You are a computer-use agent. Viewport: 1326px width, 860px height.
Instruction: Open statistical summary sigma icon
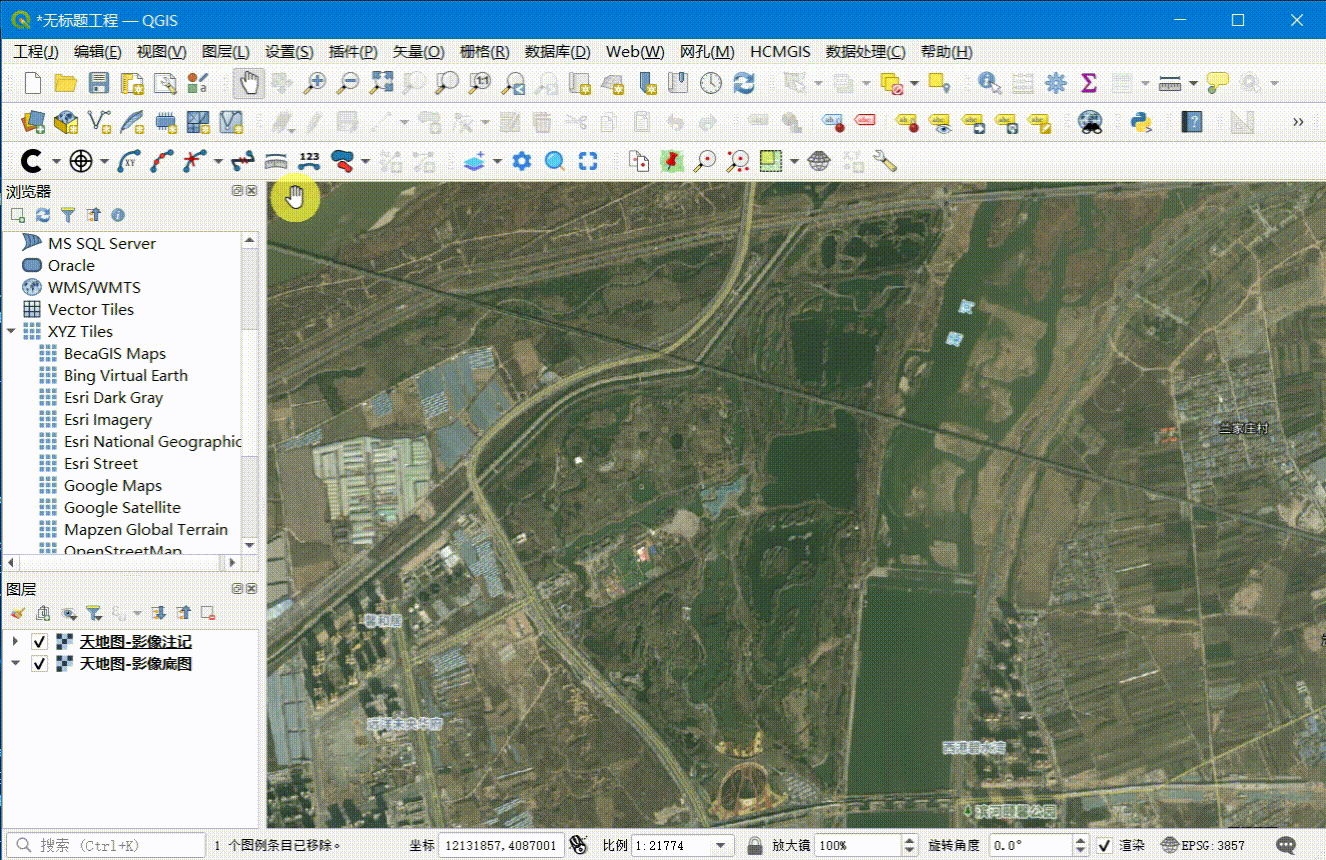1089,83
